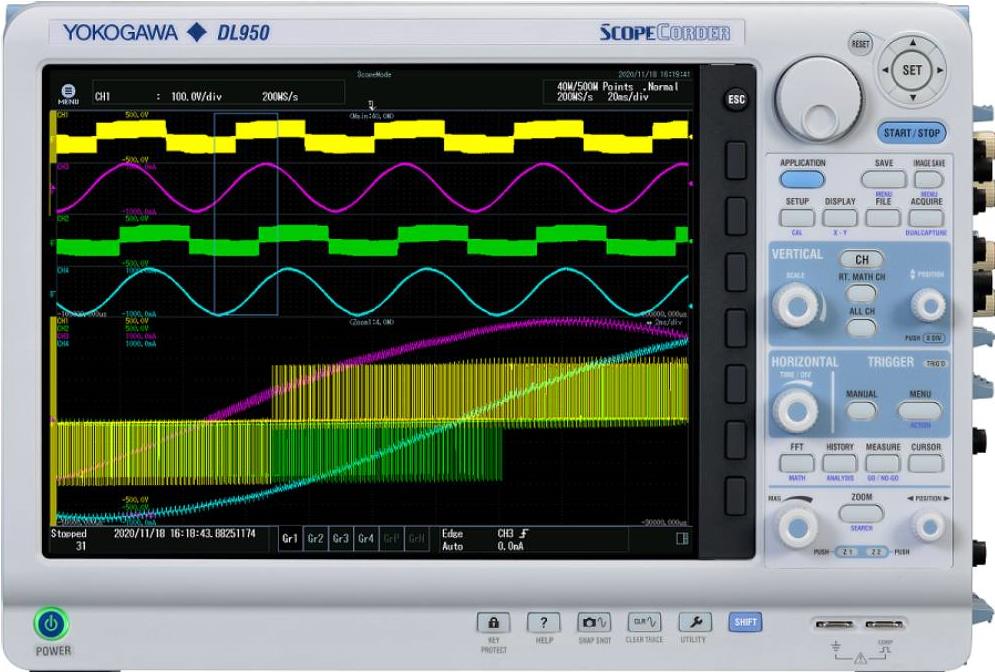Tap the CH1 100.0V/div info box
995x672 pixels.
pos(219,93)
